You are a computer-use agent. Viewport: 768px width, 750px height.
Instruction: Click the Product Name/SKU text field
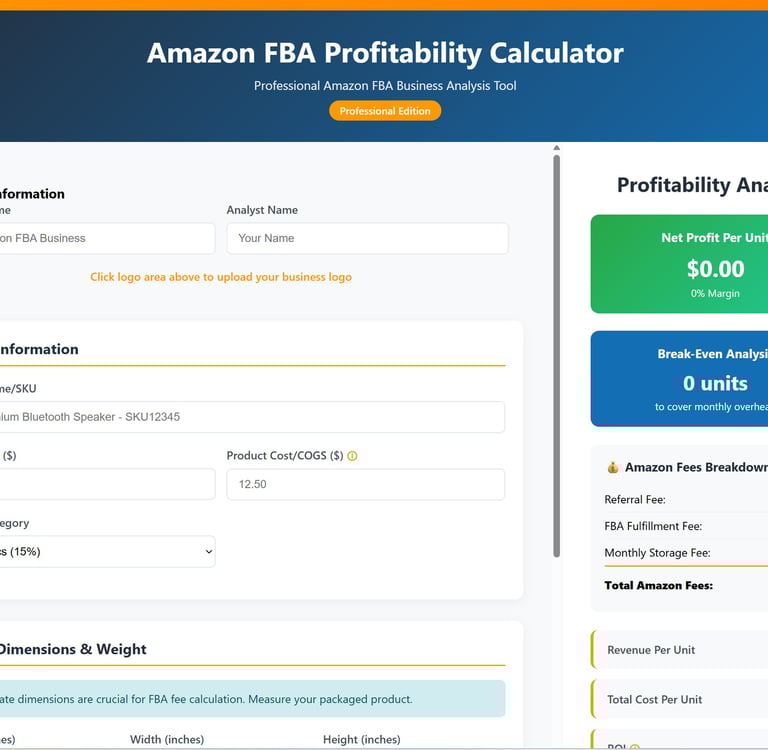pyautogui.click(x=250, y=417)
